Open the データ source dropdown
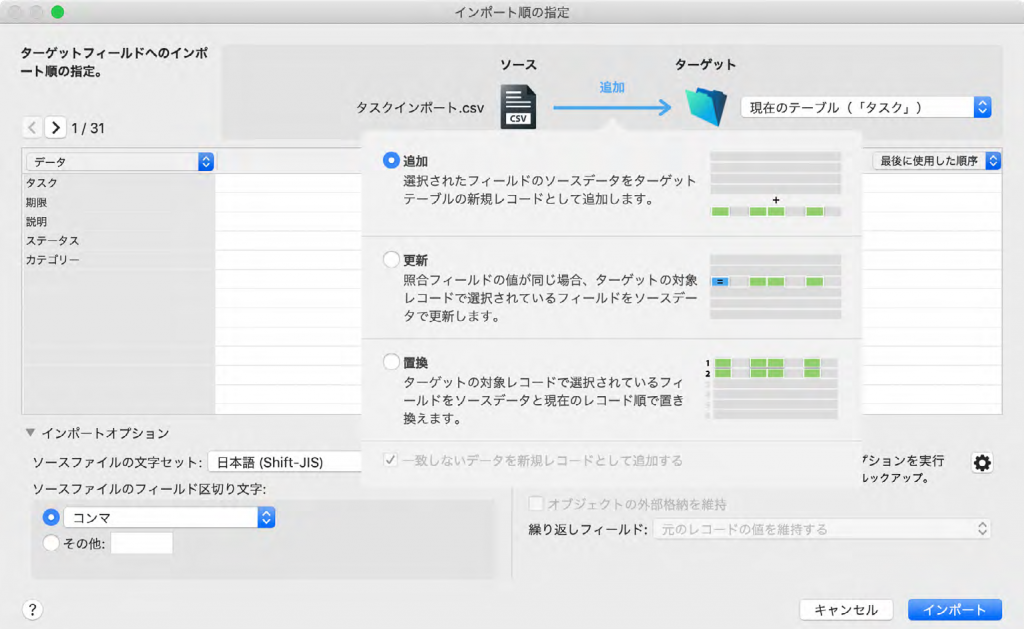This screenshot has height=629, width=1024. coord(120,161)
